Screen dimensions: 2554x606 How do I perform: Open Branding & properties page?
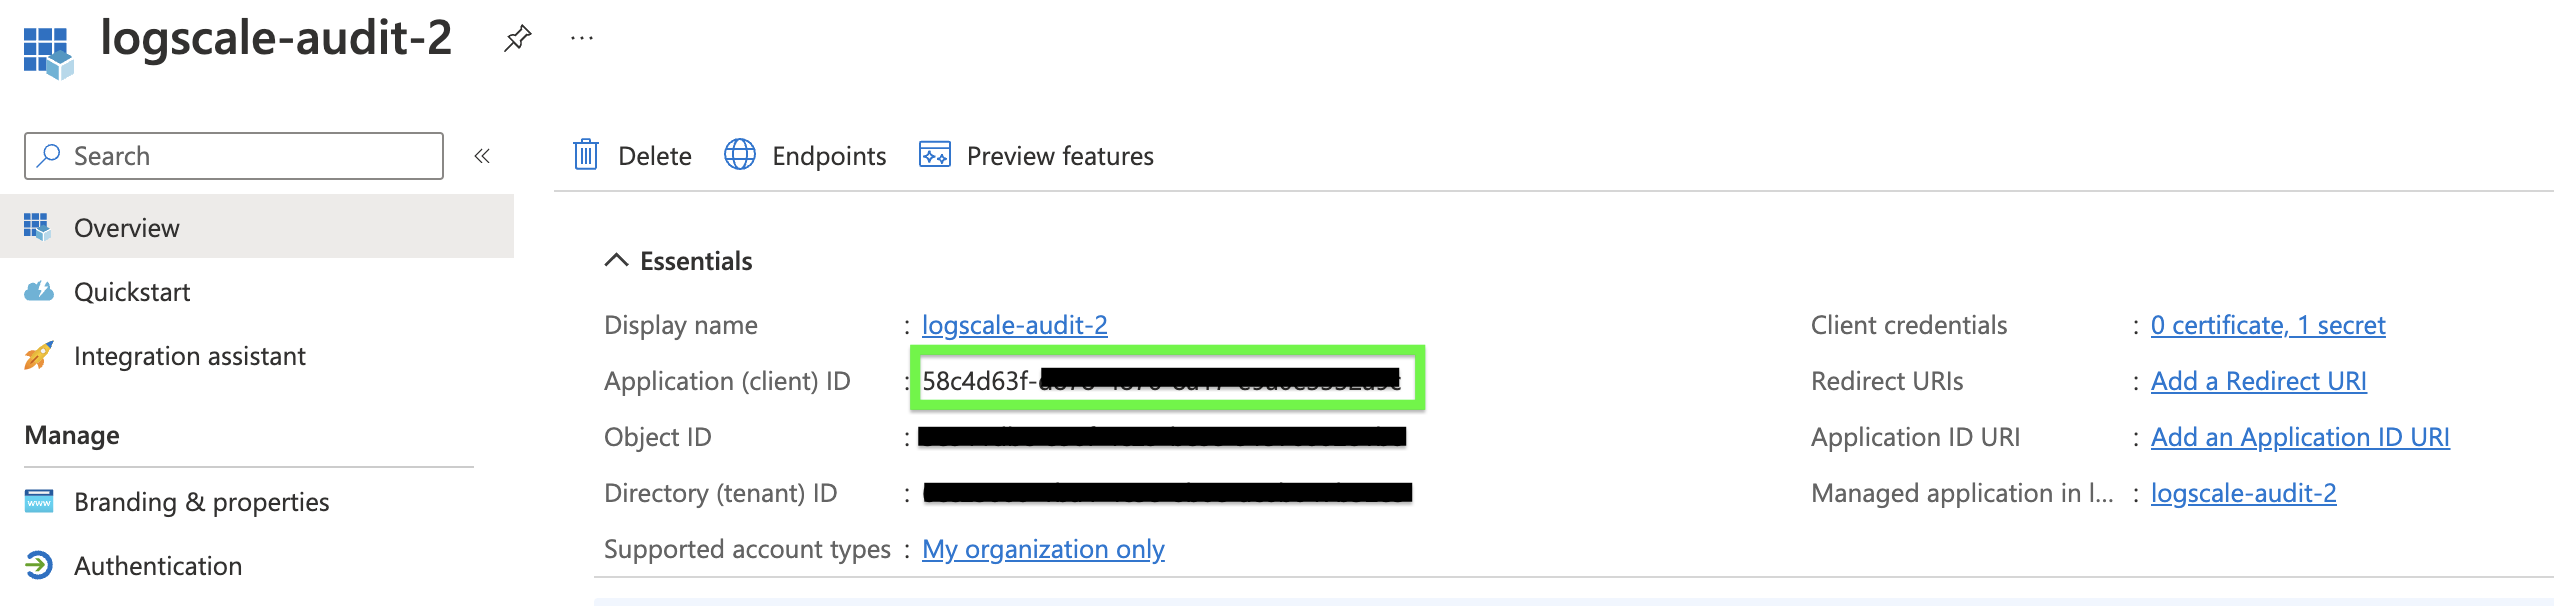(x=201, y=502)
